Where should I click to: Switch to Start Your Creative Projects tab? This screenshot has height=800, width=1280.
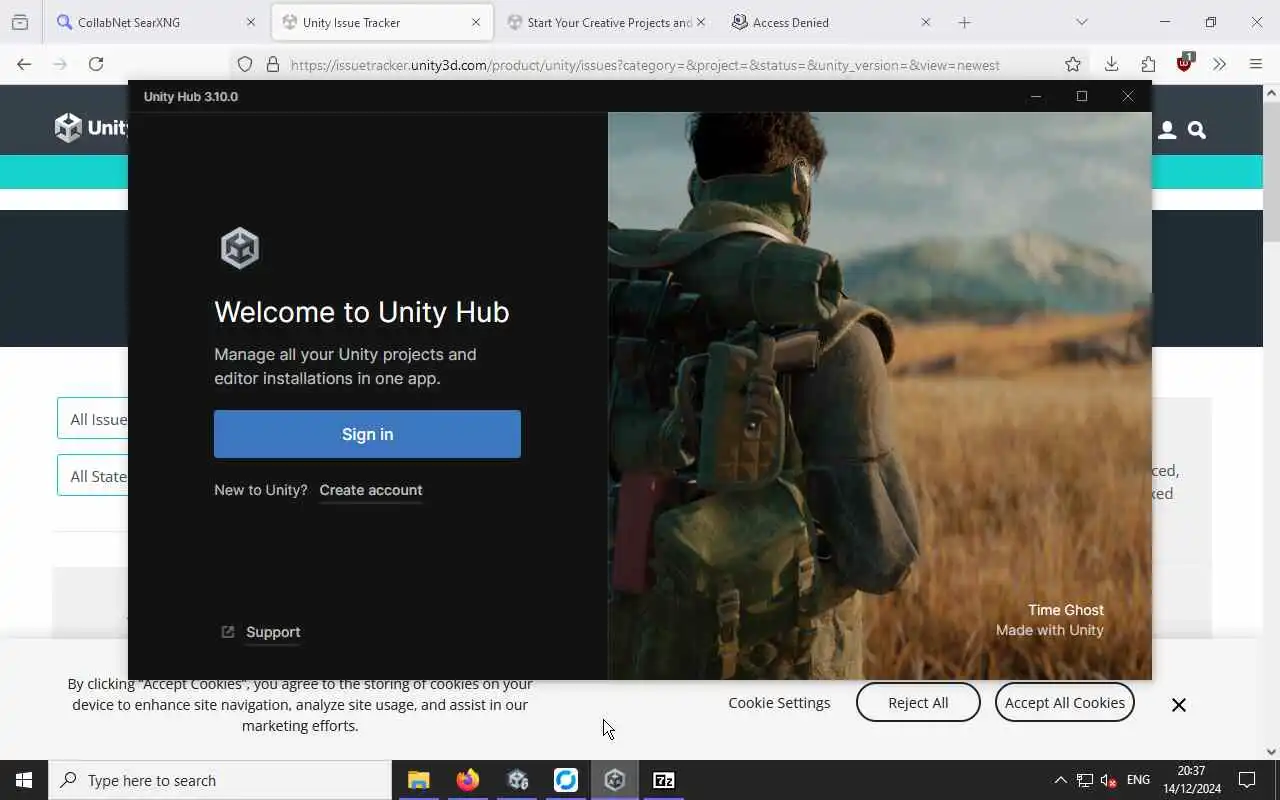606,22
